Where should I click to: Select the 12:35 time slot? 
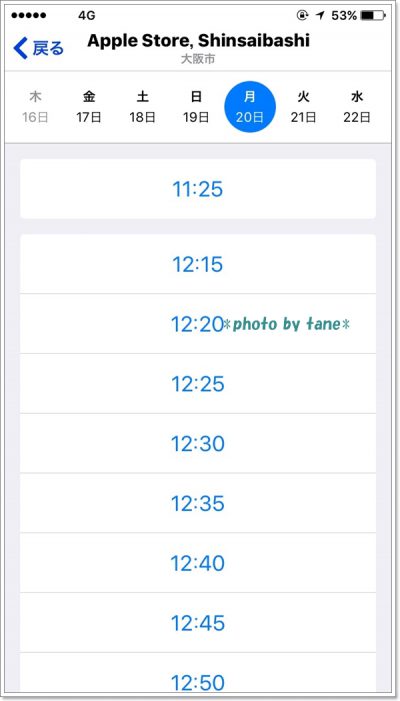point(198,503)
